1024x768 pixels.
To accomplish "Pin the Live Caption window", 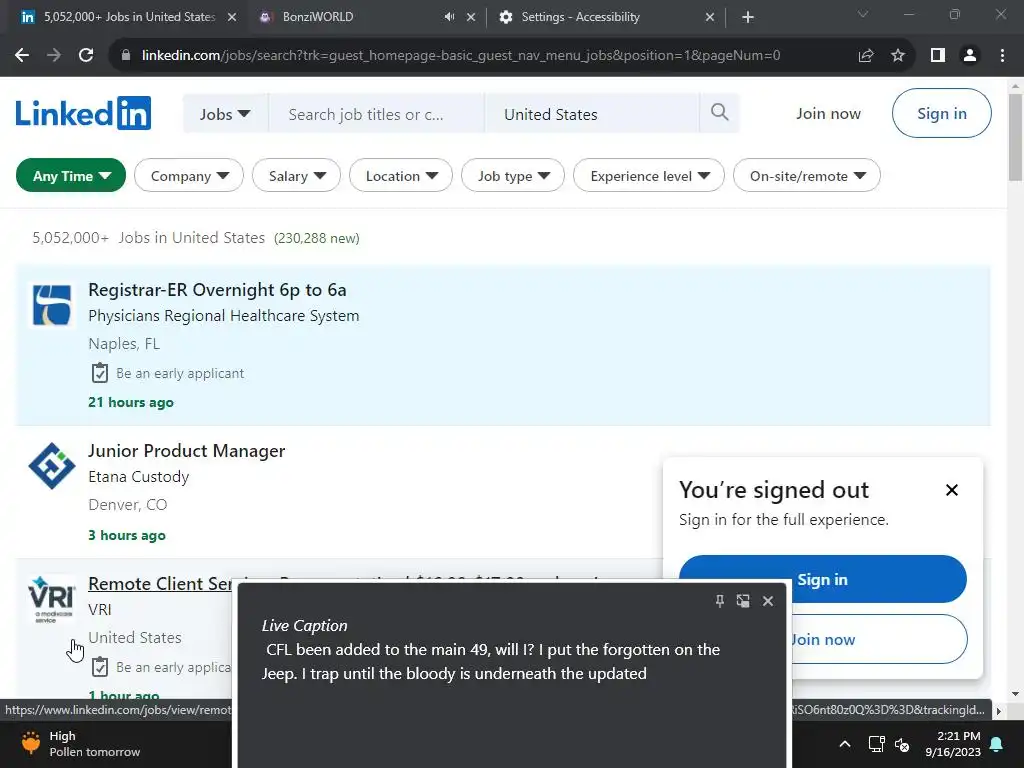I will 720,601.
